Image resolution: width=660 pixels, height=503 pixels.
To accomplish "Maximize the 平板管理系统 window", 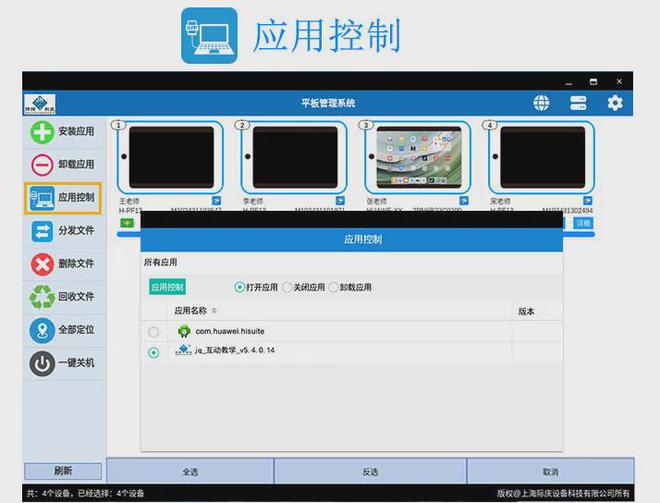I will click(593, 82).
